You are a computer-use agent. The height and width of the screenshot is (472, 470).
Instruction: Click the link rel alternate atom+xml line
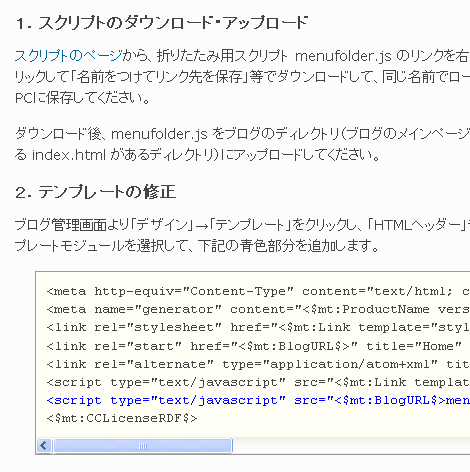coord(258,364)
